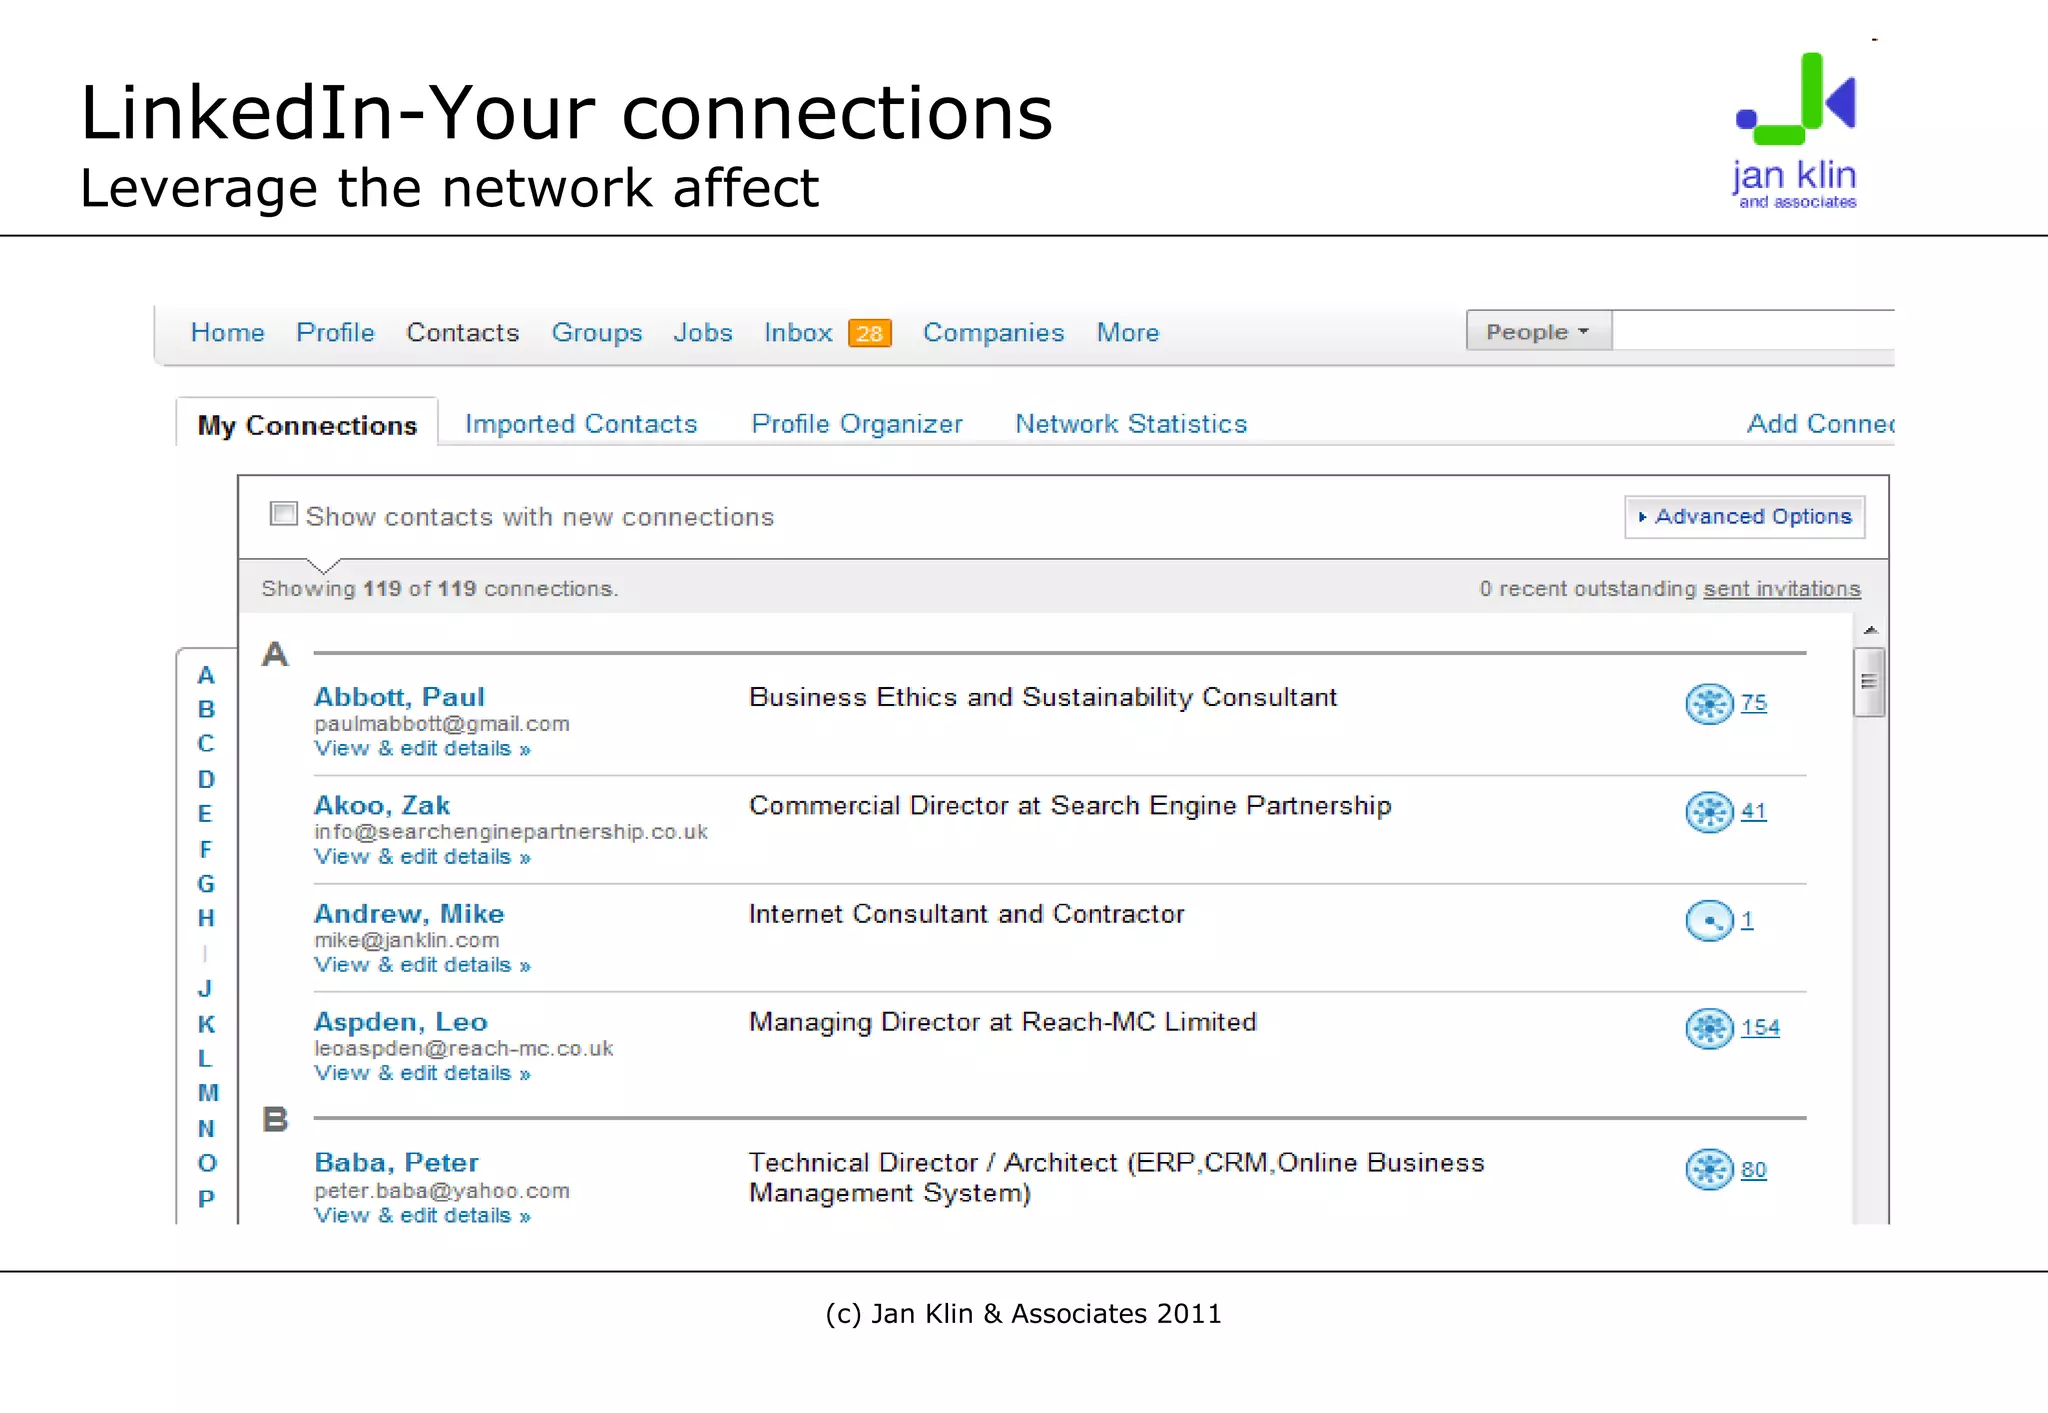This screenshot has width=2048, height=1413.
Task: Switch to Imported Contacts tab
Action: point(581,424)
